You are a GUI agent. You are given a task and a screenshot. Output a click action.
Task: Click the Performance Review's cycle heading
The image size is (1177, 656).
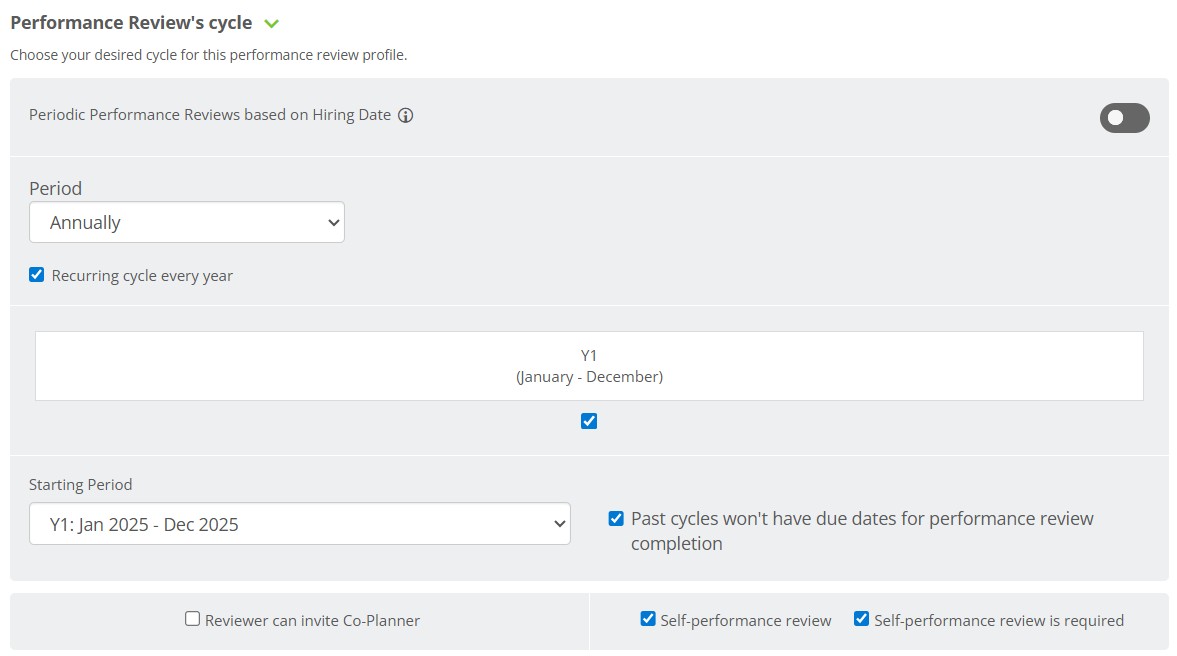coord(131,23)
